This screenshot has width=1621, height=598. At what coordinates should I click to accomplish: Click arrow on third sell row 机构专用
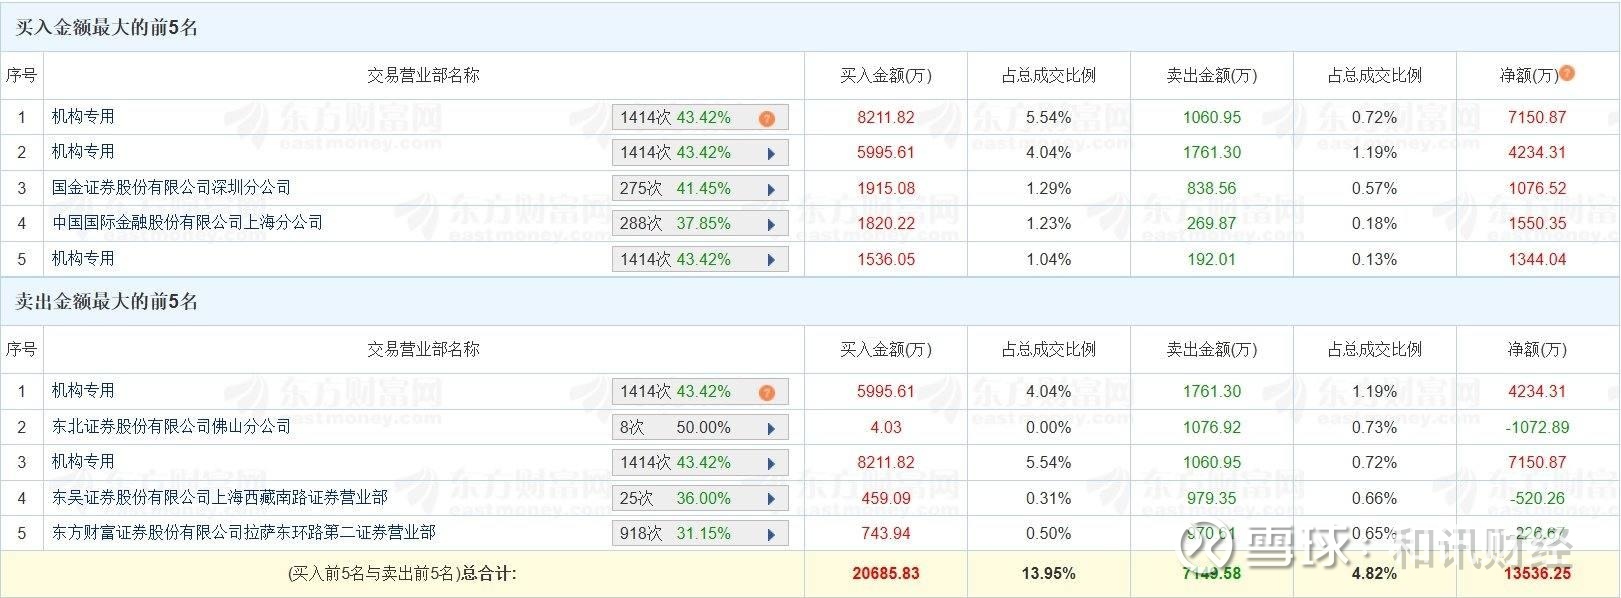[771, 463]
